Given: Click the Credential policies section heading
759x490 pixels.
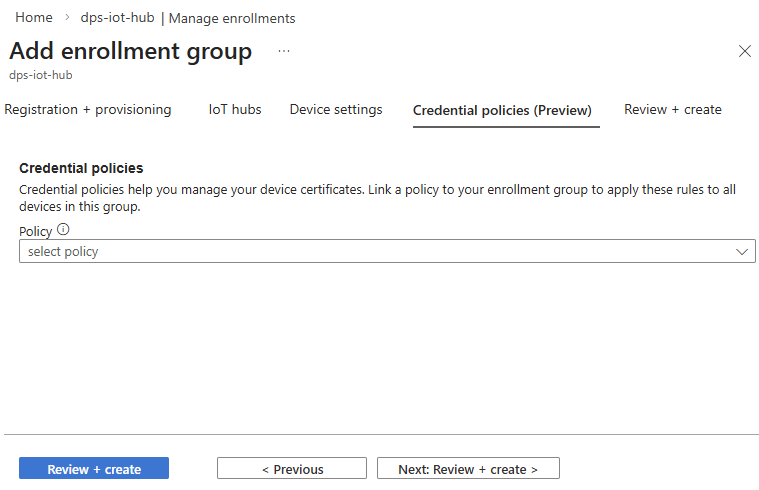Looking at the screenshot, I should (x=81, y=168).
